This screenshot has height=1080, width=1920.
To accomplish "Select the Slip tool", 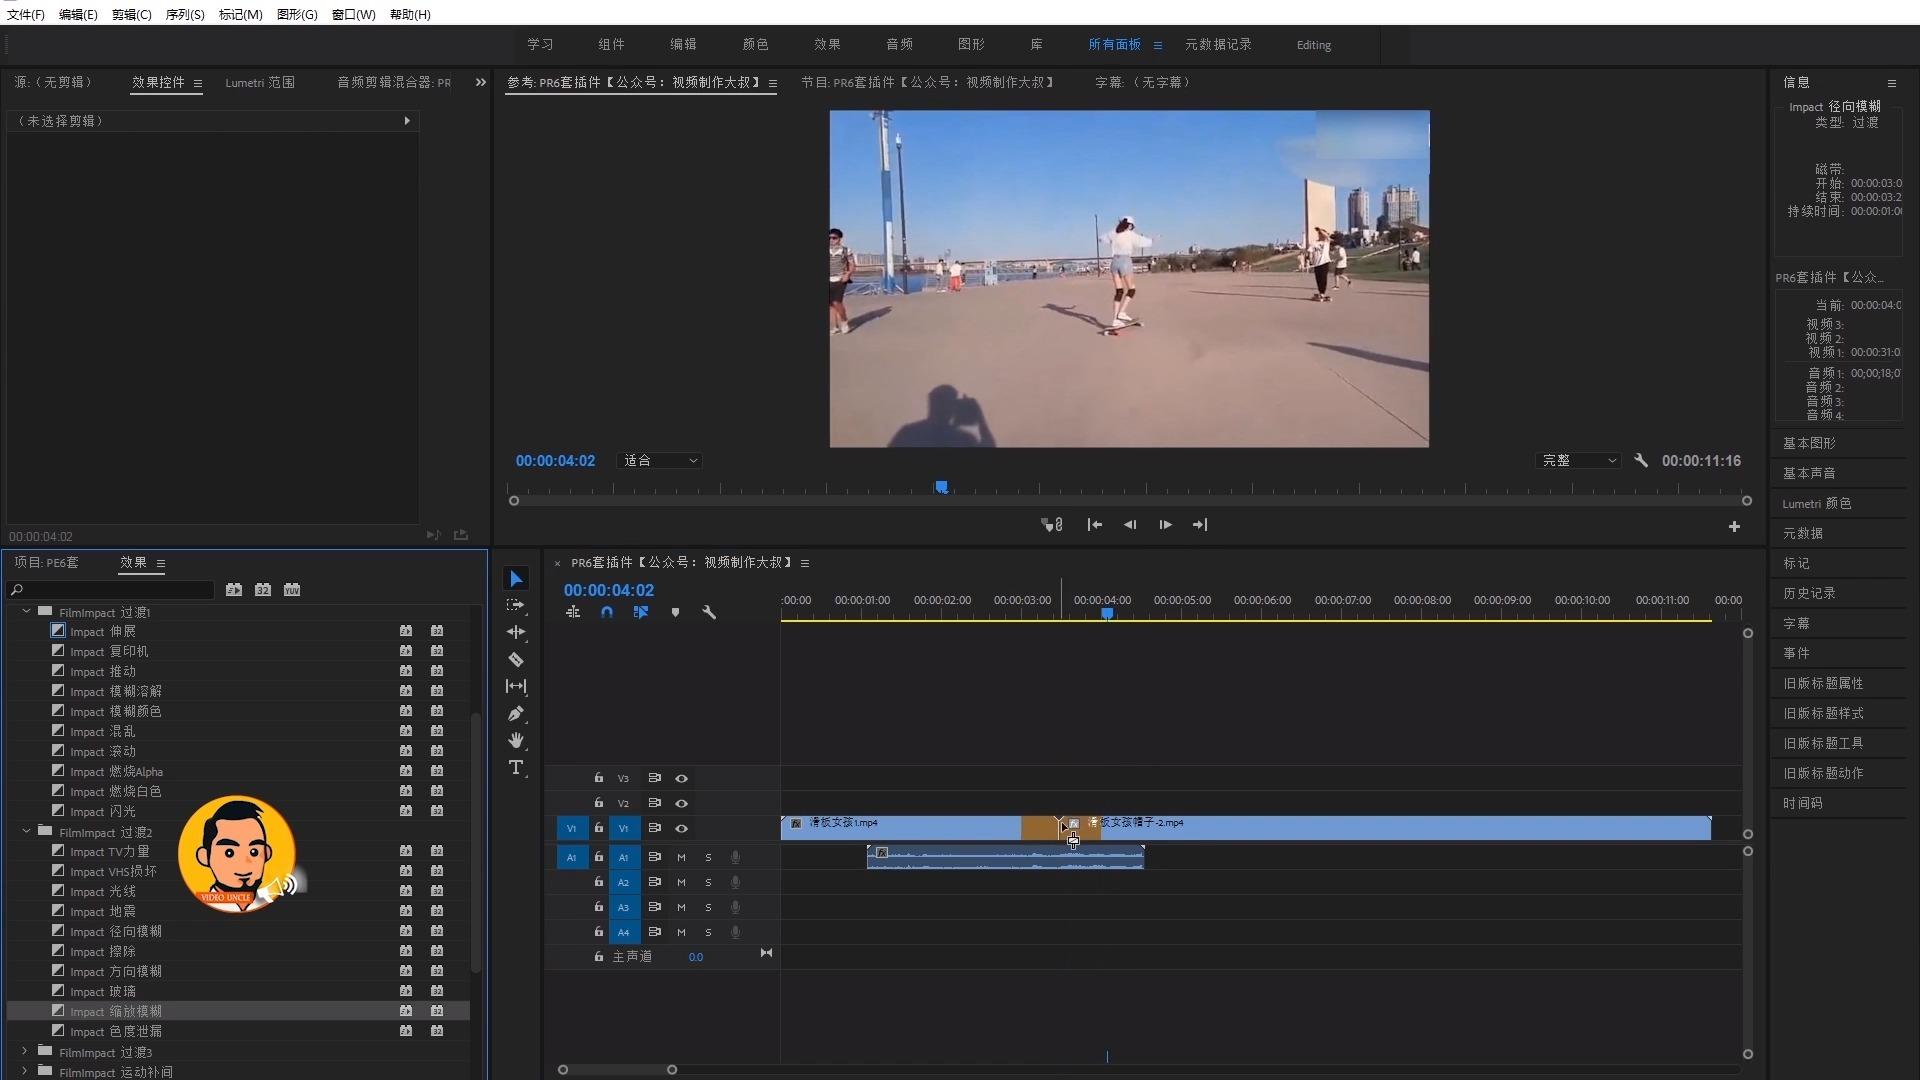I will 516,686.
